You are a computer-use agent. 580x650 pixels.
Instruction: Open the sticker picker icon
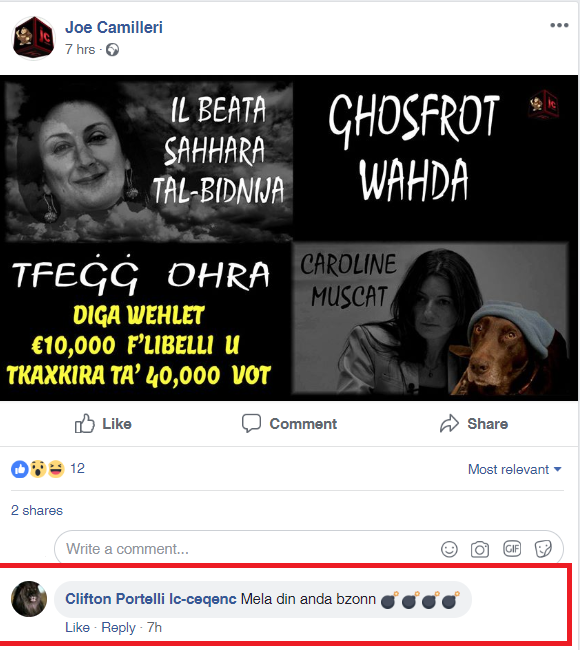[543, 549]
